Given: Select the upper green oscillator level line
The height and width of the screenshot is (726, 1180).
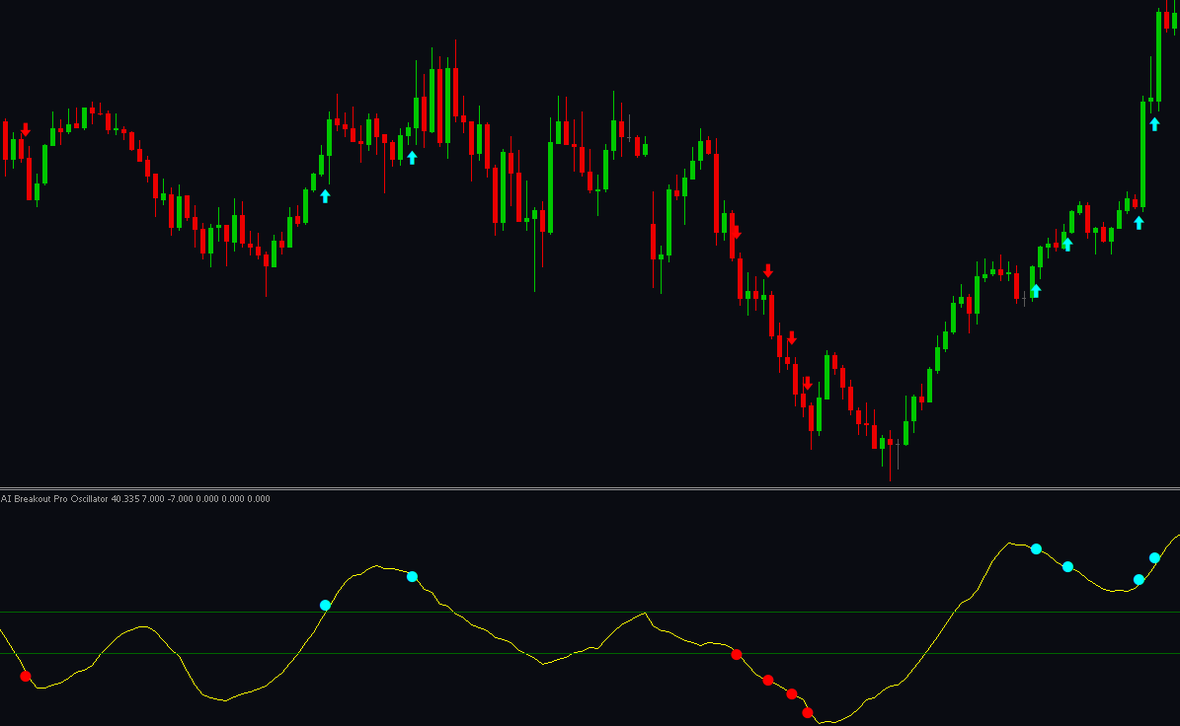Looking at the screenshot, I should (x=590, y=612).
